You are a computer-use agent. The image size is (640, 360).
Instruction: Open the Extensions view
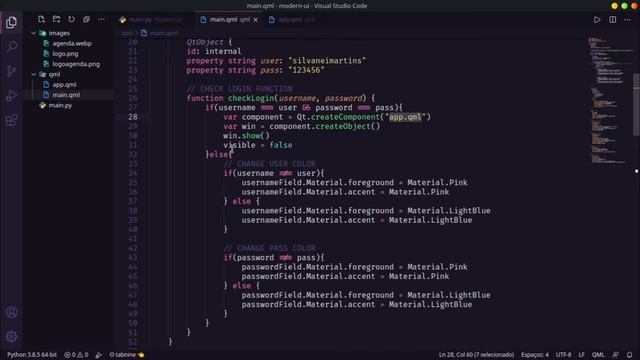pos(11,120)
